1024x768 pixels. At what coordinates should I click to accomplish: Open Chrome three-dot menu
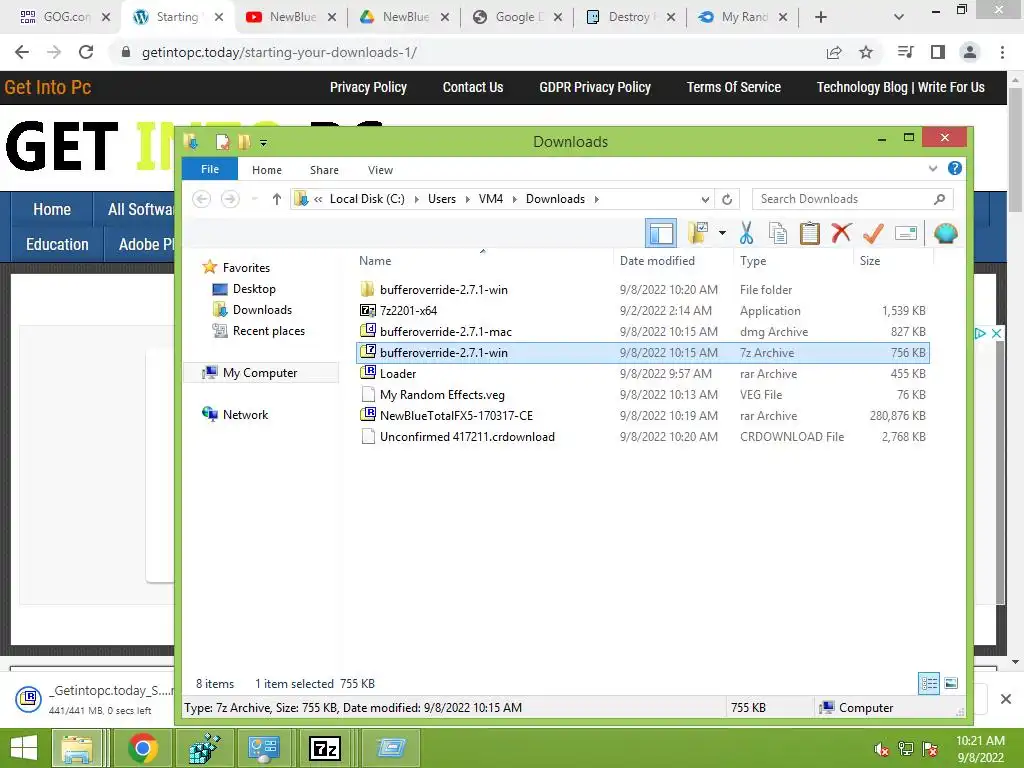point(1002,52)
